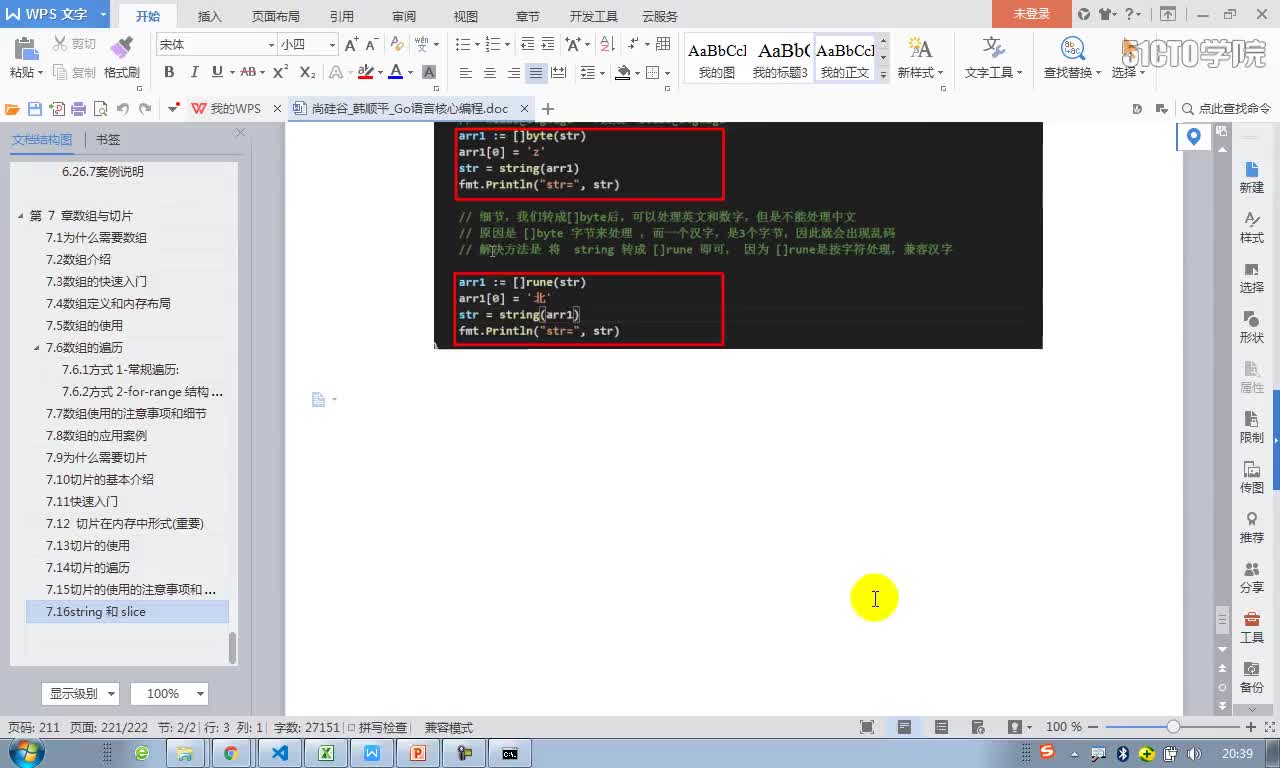Click the Format Painter (格式刷) icon

tap(121, 49)
